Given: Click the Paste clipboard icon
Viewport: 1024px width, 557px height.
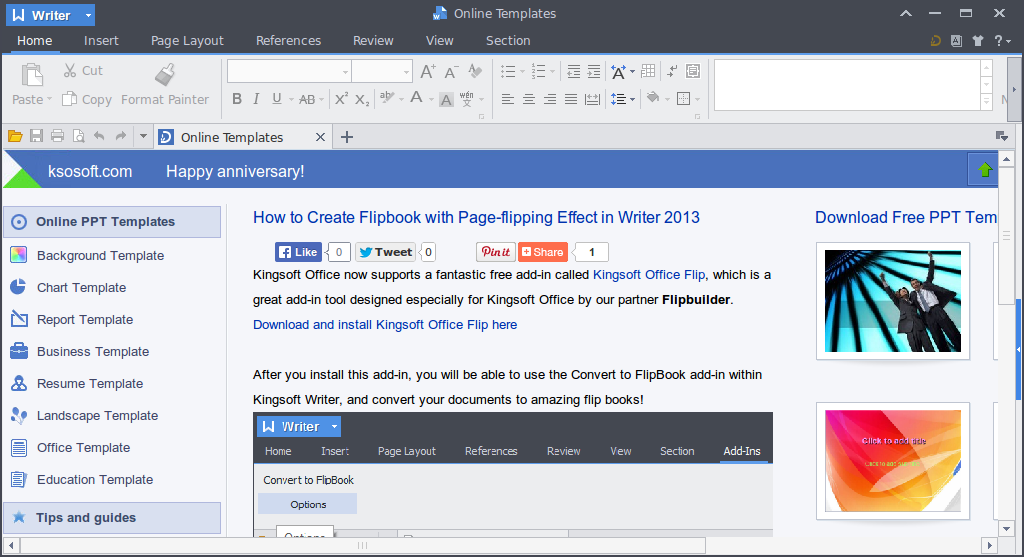Looking at the screenshot, I should [31, 74].
